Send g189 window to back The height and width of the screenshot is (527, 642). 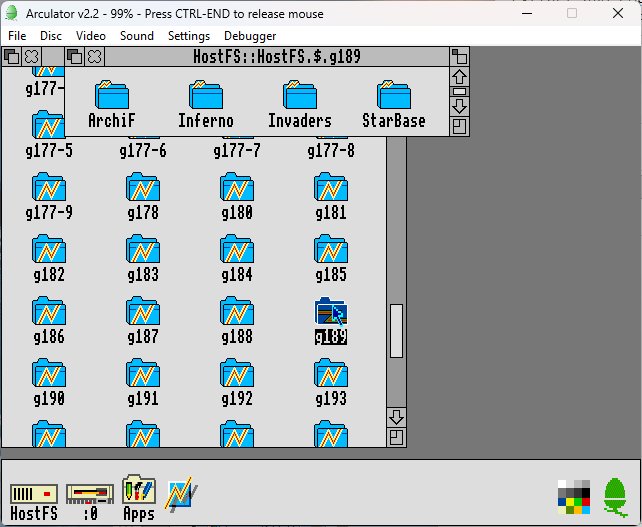(75, 56)
